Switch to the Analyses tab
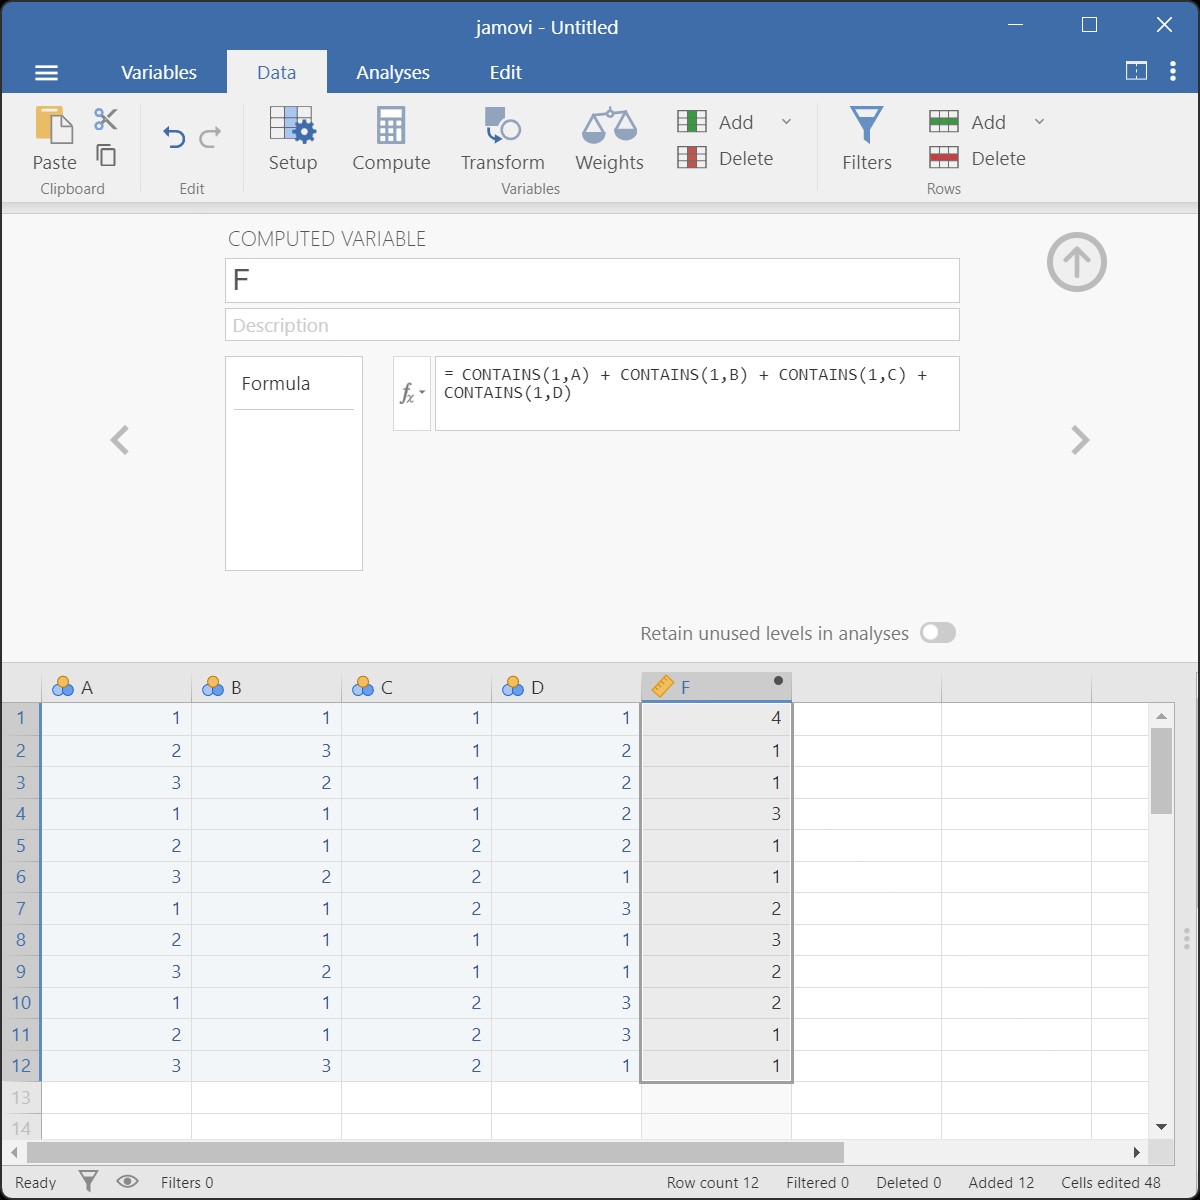 [392, 72]
